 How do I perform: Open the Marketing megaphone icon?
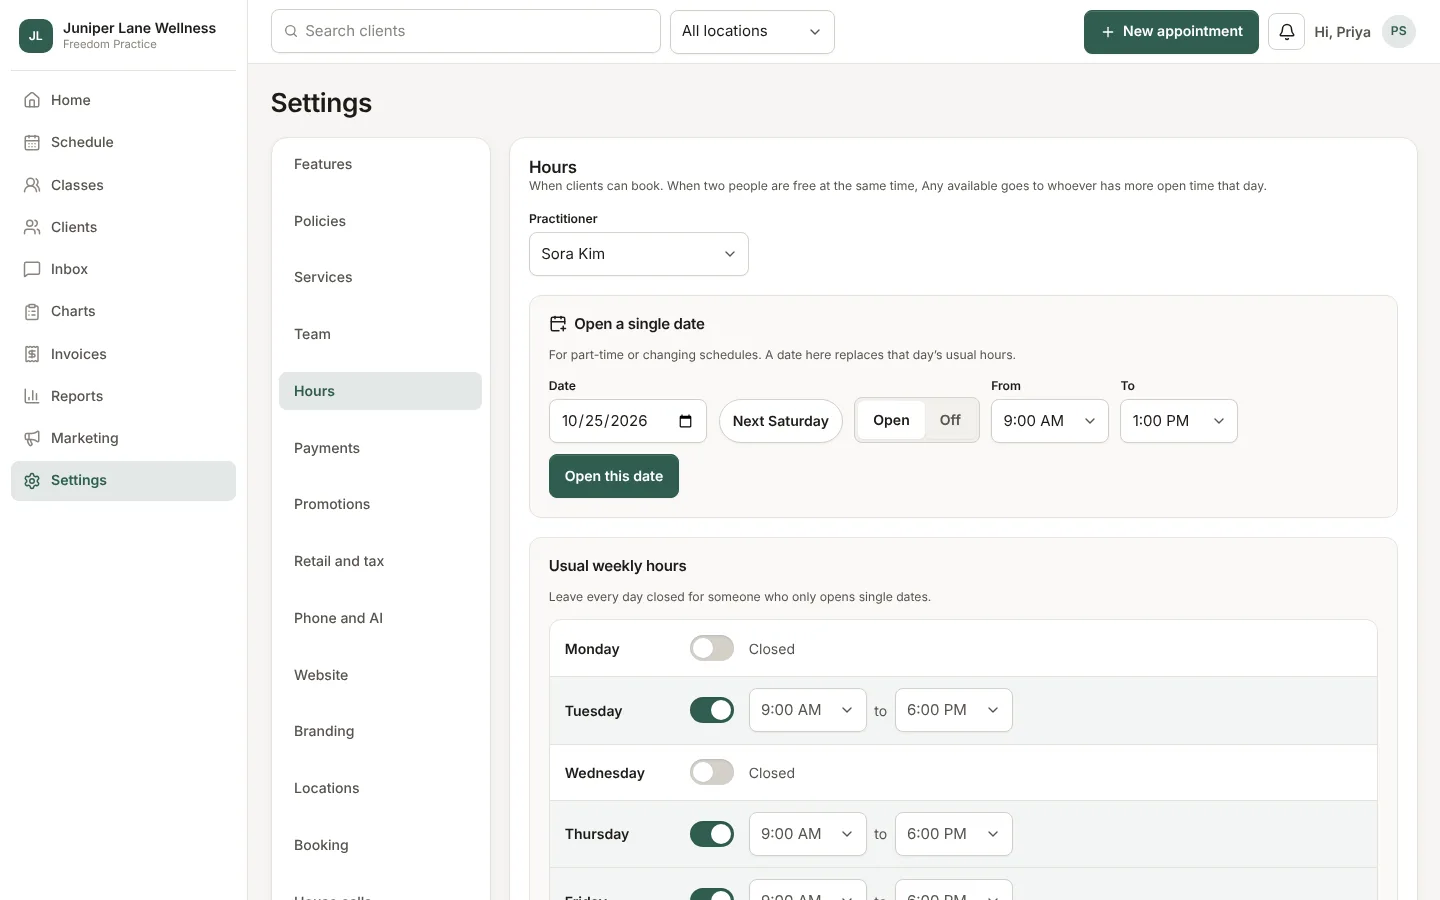click(32, 438)
